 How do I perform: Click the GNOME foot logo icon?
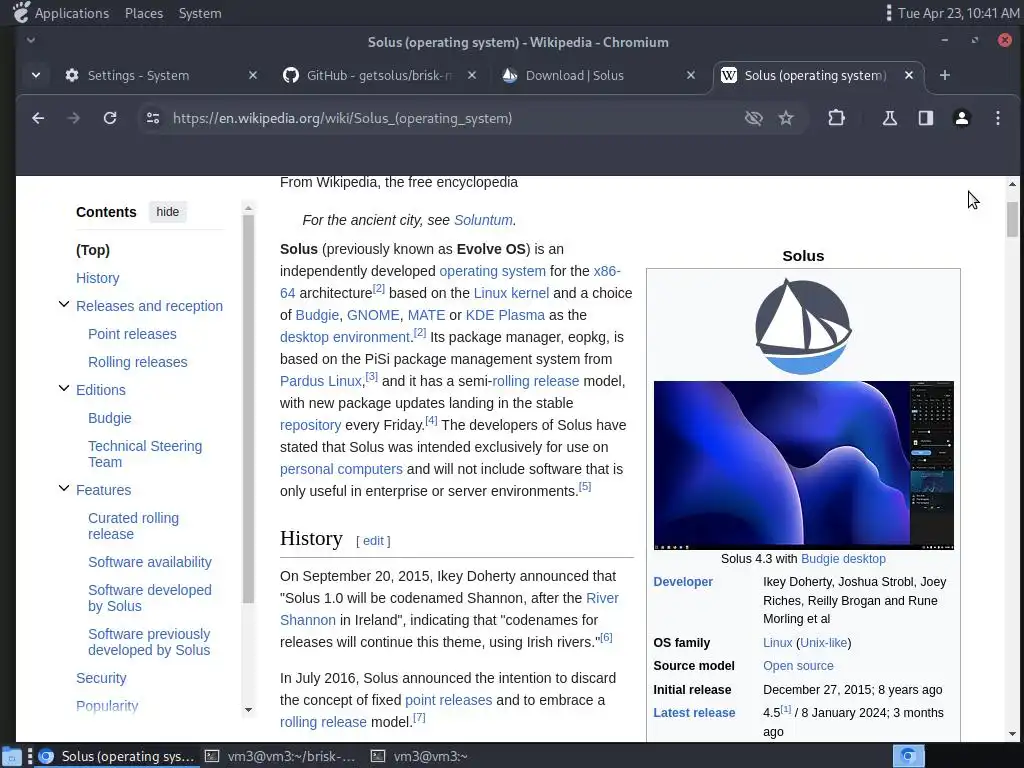point(20,12)
